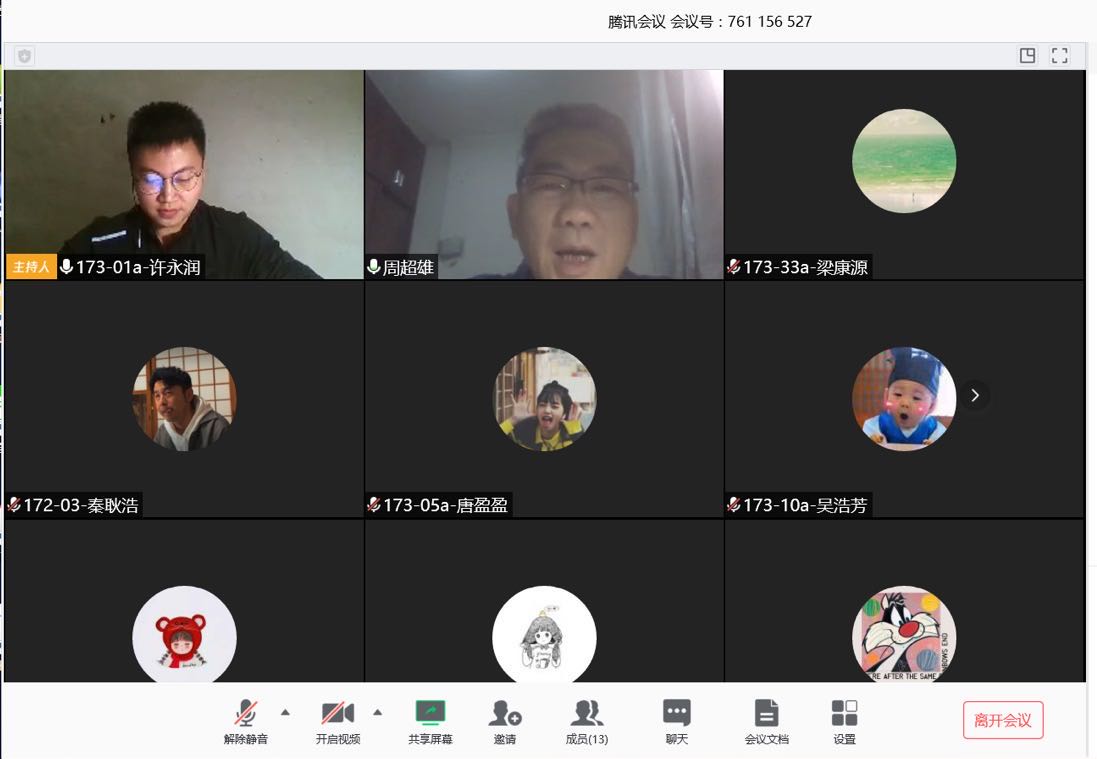Expand video options arrow beside 开启视频
Image resolution: width=1097 pixels, height=759 pixels.
377,713
